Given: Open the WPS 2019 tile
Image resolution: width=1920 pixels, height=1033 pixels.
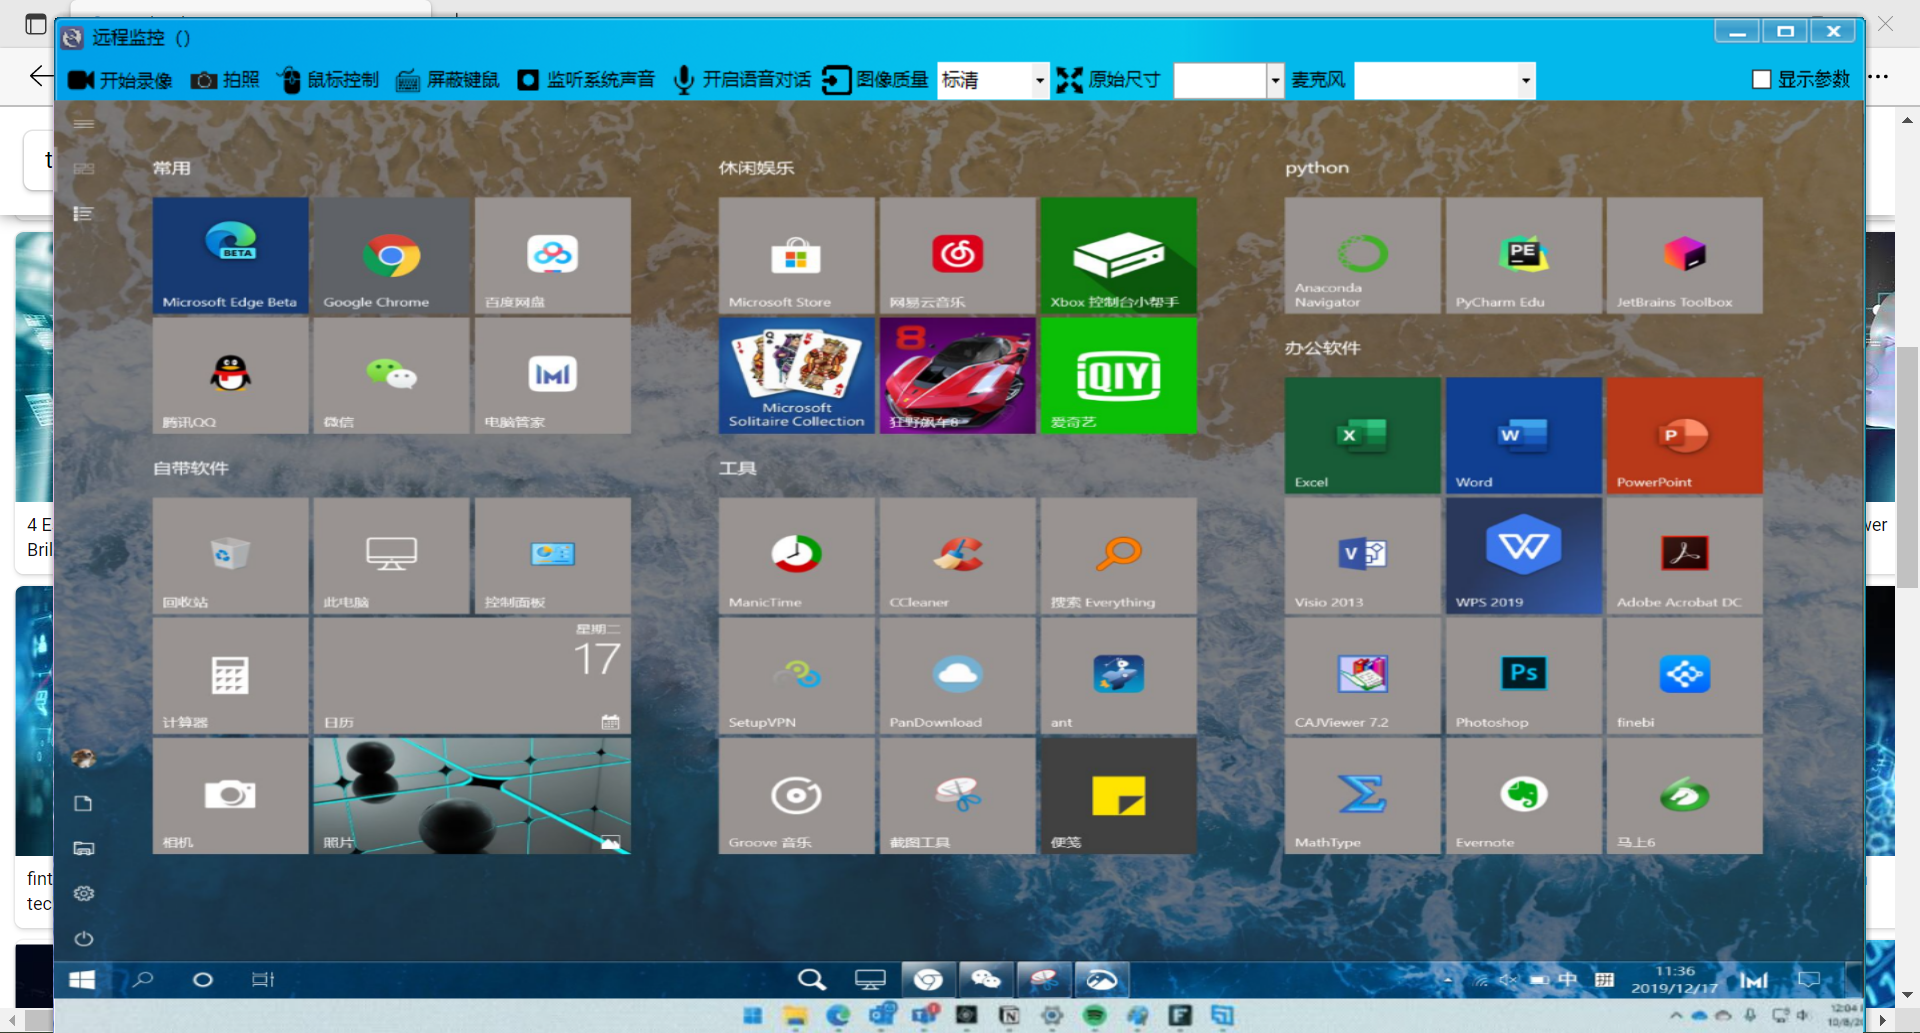Looking at the screenshot, I should [x=1523, y=556].
